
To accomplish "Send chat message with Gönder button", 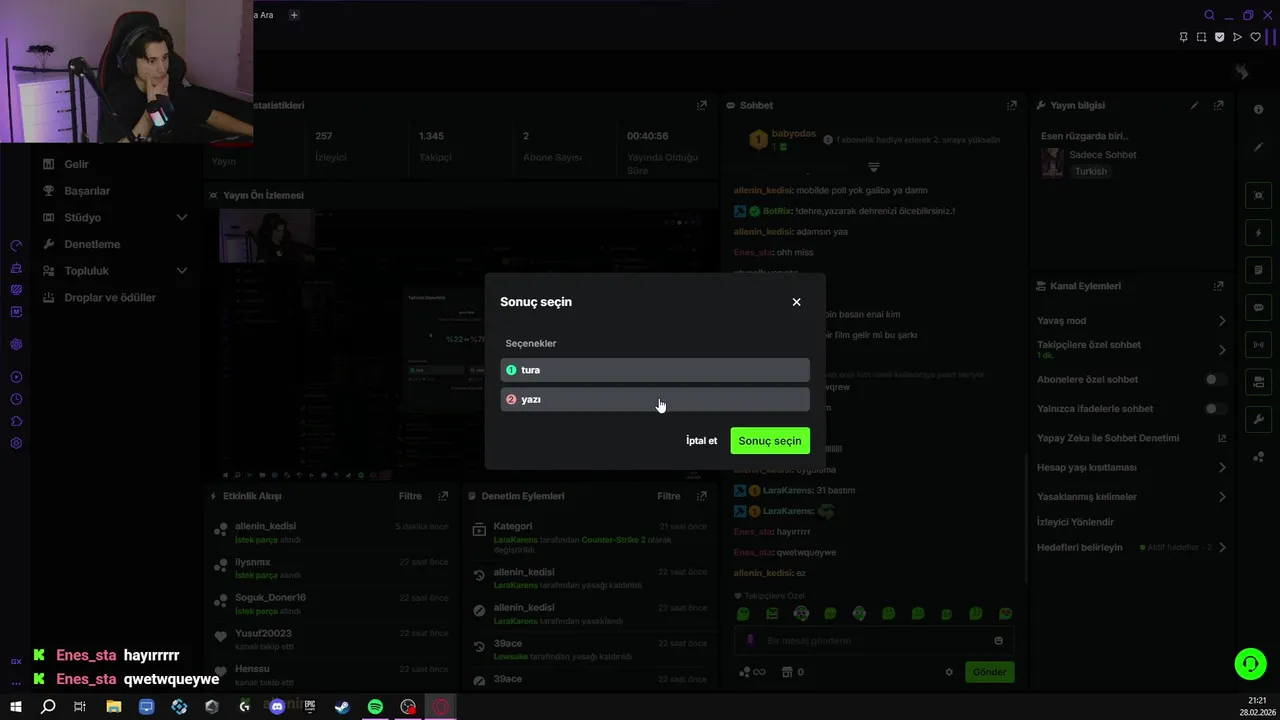I will tap(989, 672).
